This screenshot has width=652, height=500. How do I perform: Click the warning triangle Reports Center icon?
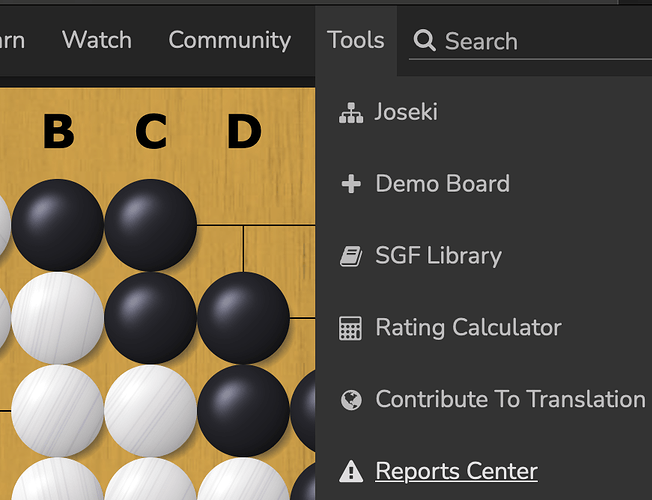click(x=350, y=472)
